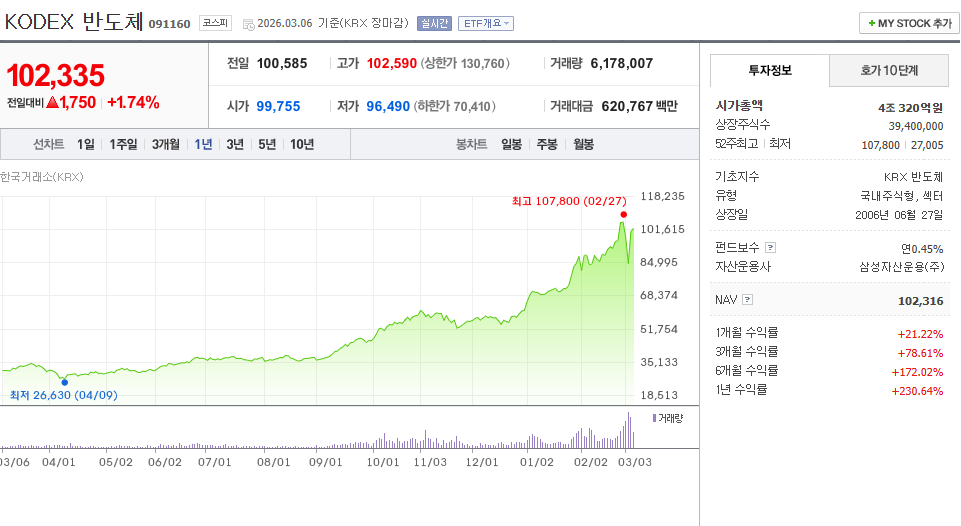Click the 6개월 수익률 value +172.02%
The image size is (961, 526).
pos(917,372)
